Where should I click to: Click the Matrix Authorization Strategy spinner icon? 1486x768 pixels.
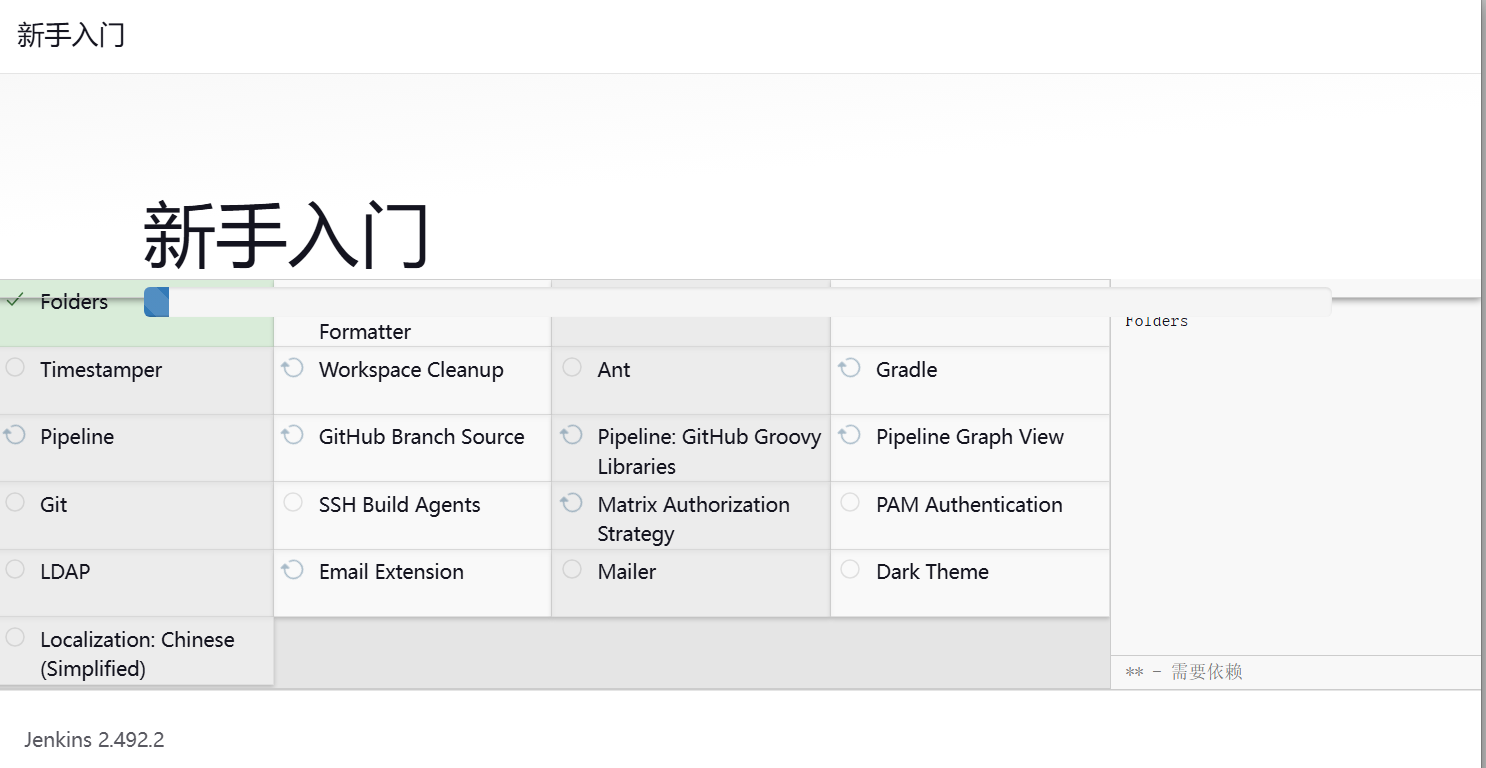pyautogui.click(x=571, y=502)
